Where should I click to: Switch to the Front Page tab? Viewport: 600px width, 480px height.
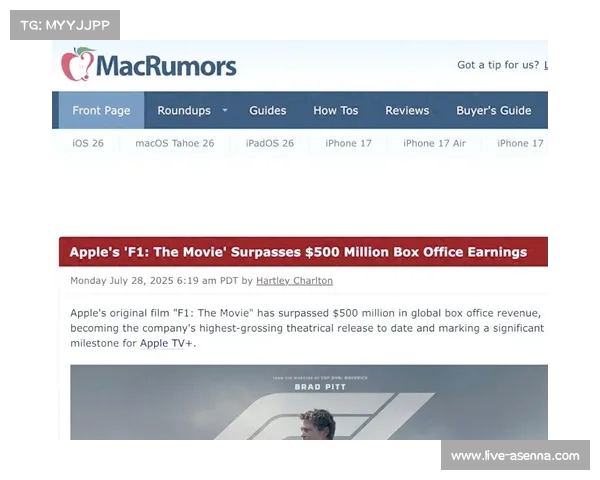pos(101,111)
